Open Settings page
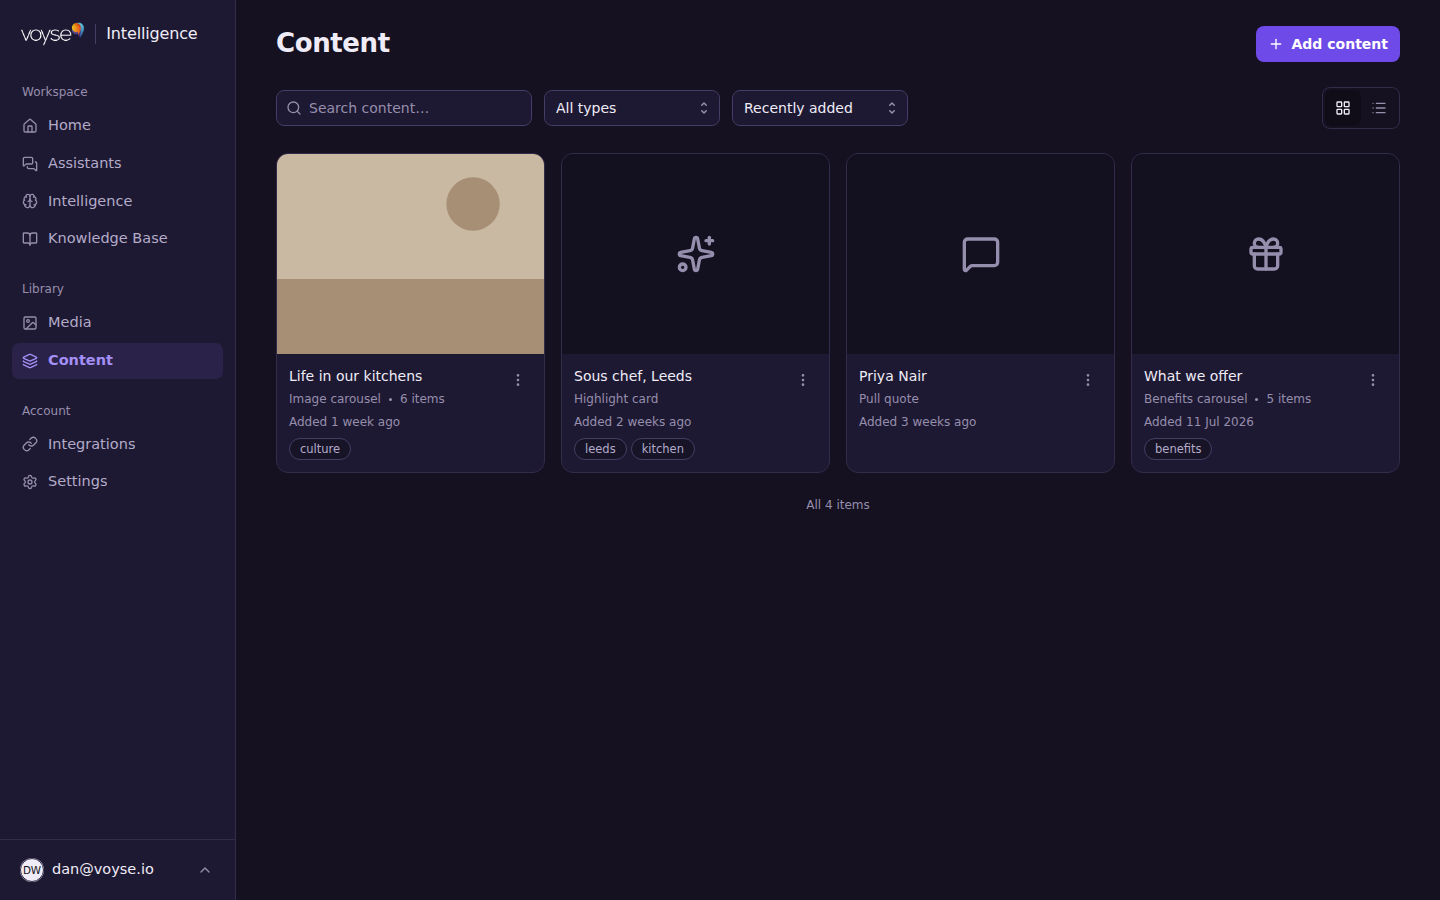1440x900 pixels. pyautogui.click(x=117, y=482)
